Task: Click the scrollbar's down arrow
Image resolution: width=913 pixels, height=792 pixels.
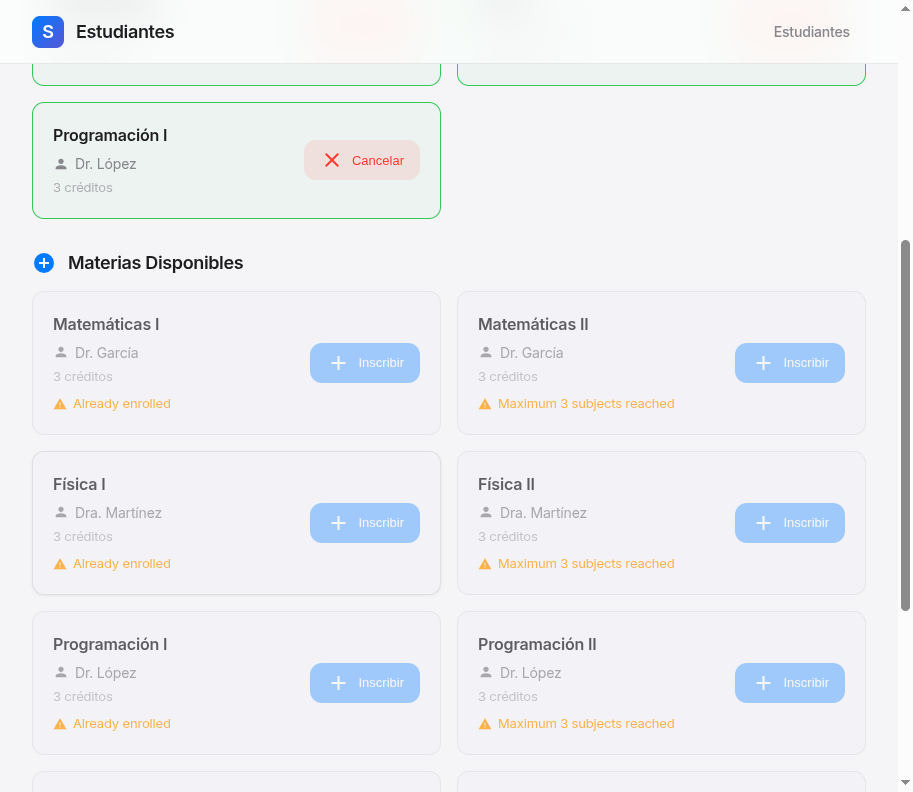Action: 906,782
